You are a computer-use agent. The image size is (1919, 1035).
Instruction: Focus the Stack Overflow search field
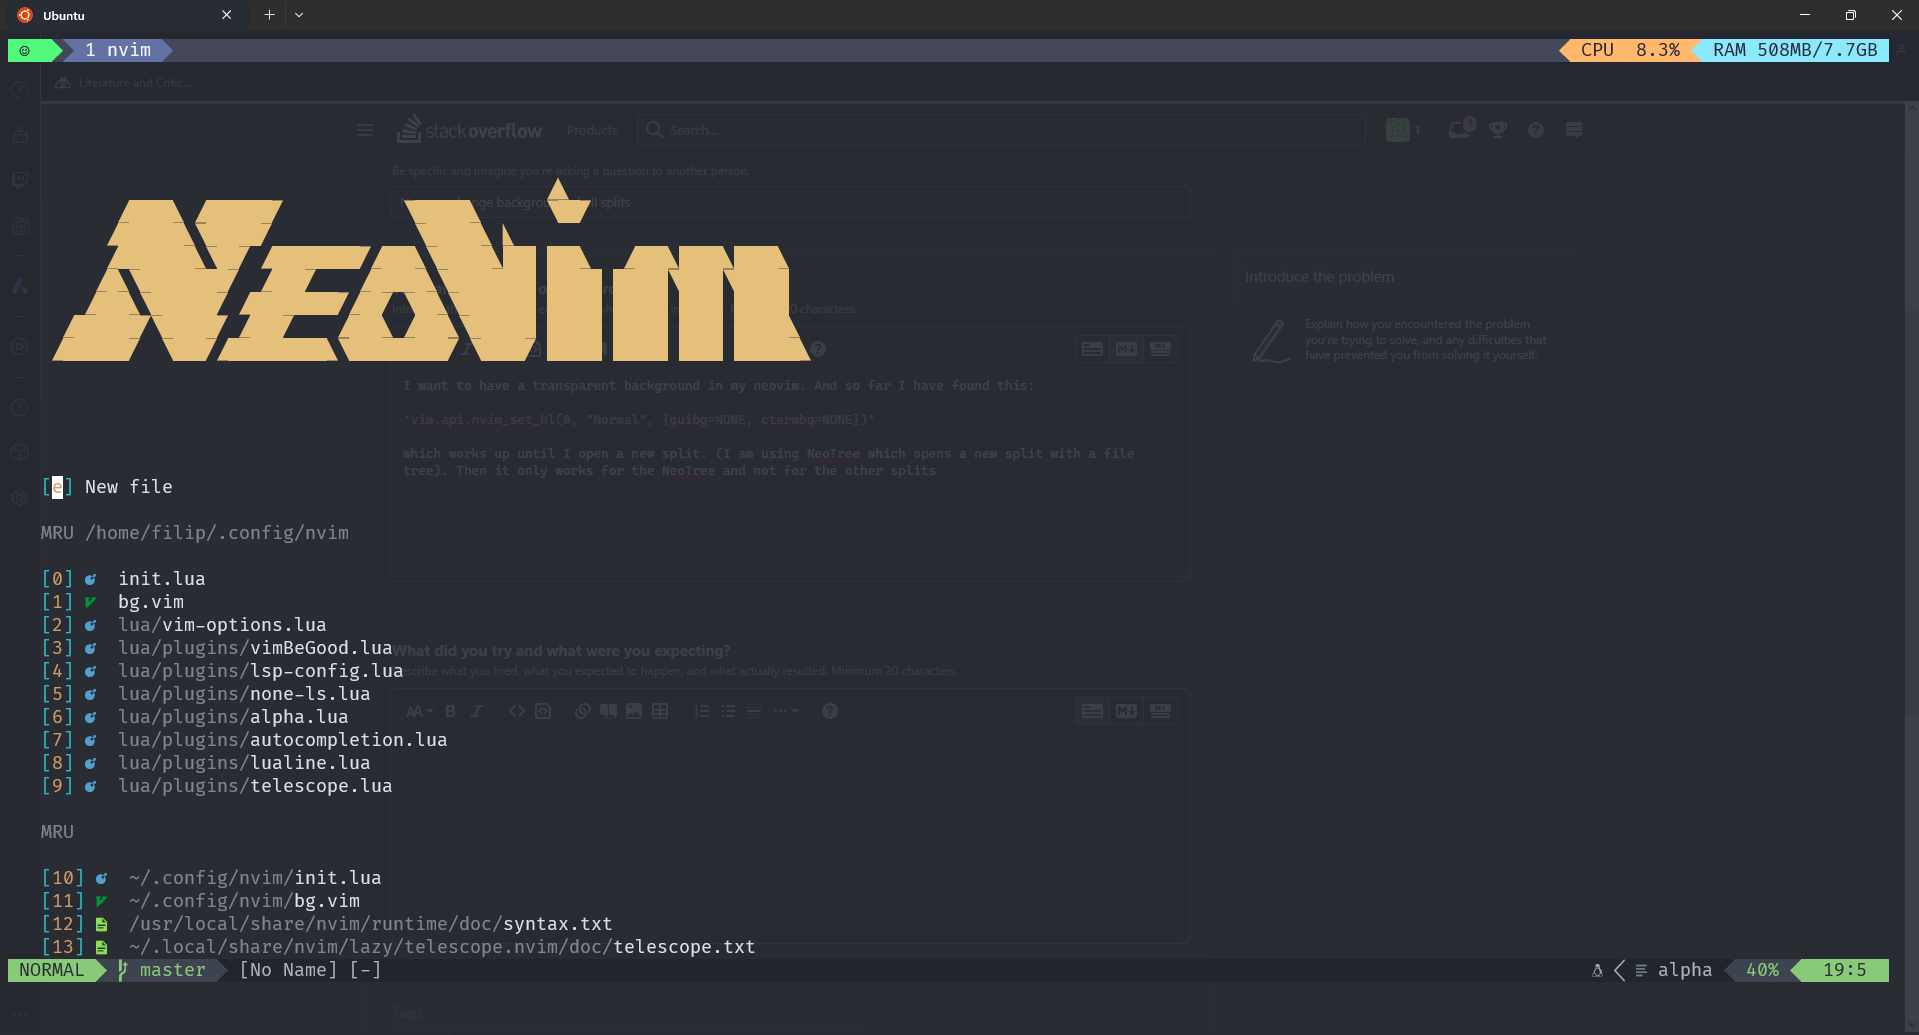1001,130
